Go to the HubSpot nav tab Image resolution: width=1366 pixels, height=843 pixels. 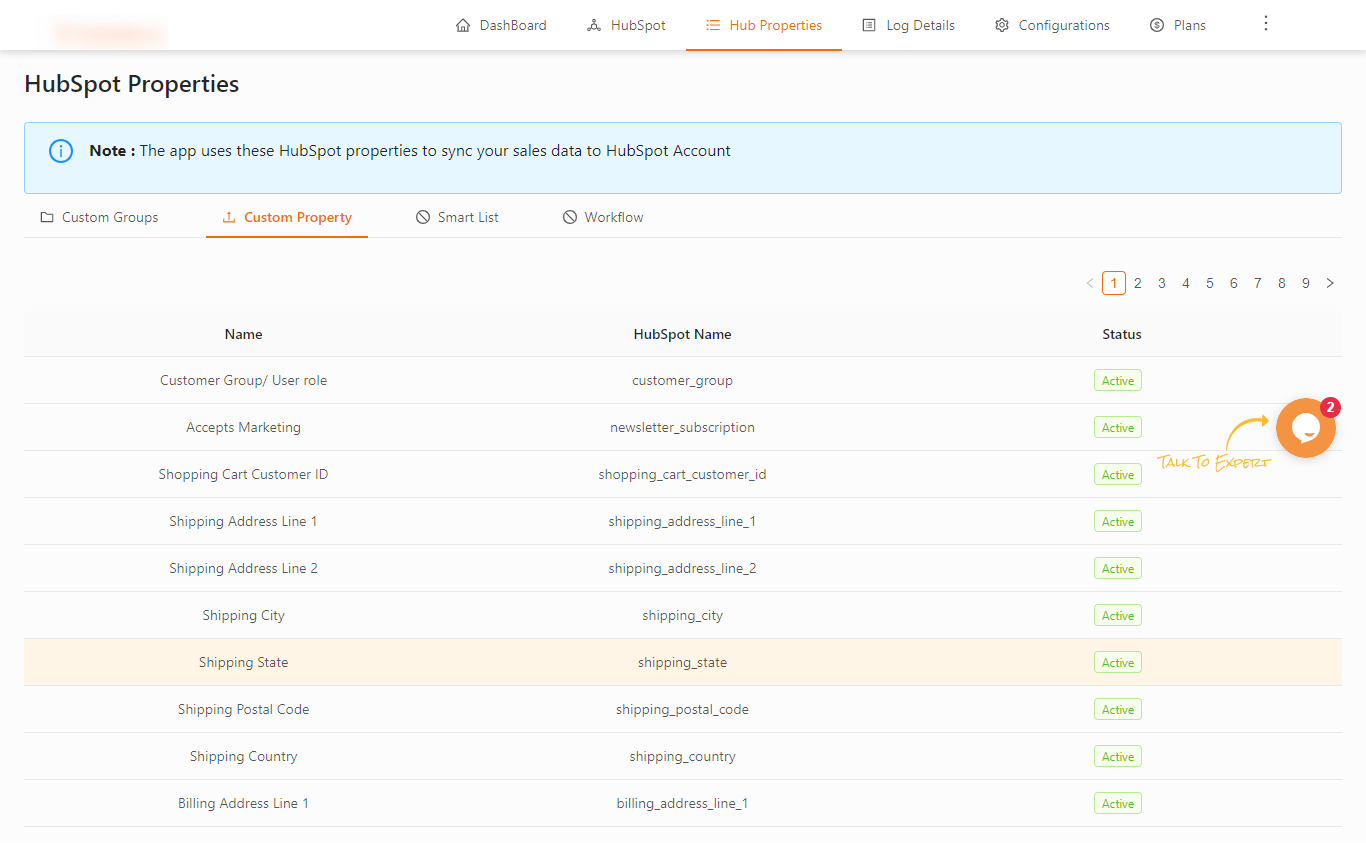[x=626, y=25]
